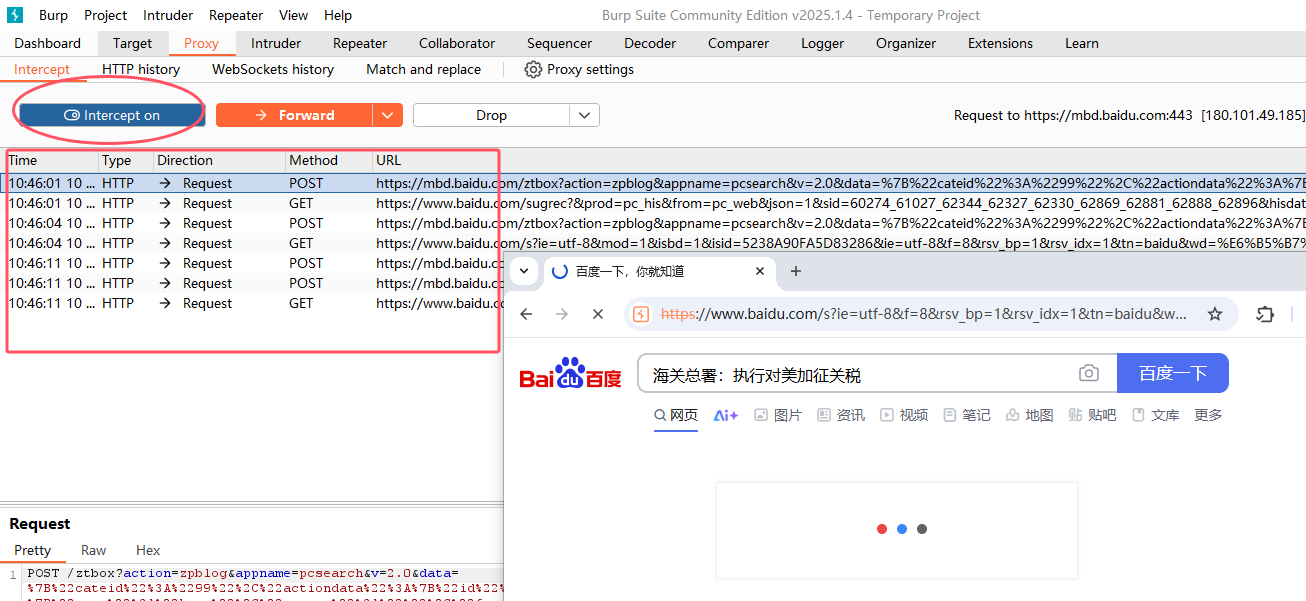Click the not-secure warning icon in address bar
Viewport: 1306px width, 601px height.
pyautogui.click(x=642, y=314)
